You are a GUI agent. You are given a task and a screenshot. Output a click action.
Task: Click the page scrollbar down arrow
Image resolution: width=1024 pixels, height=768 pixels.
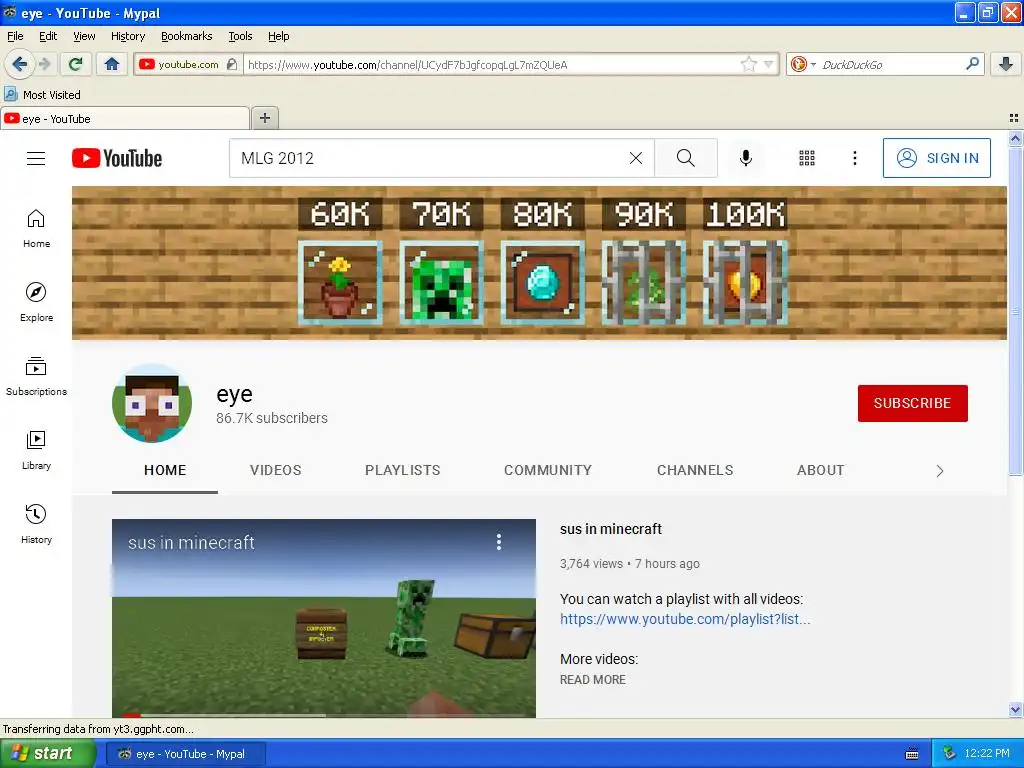[1015, 709]
